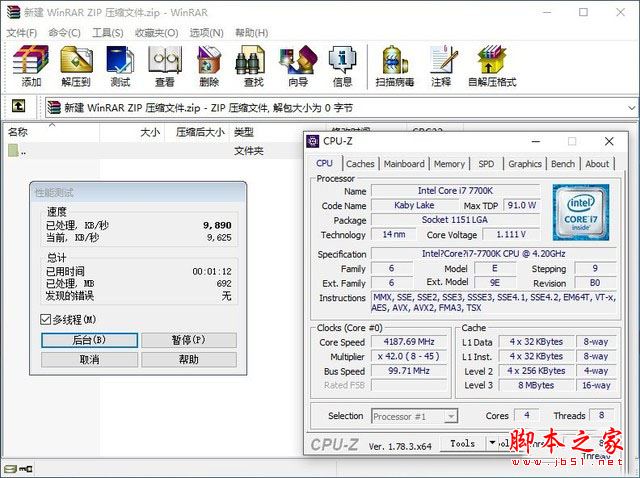The width and height of the screenshot is (640, 478).
Task: Sort by Size (大小) column header
Action: 132,132
